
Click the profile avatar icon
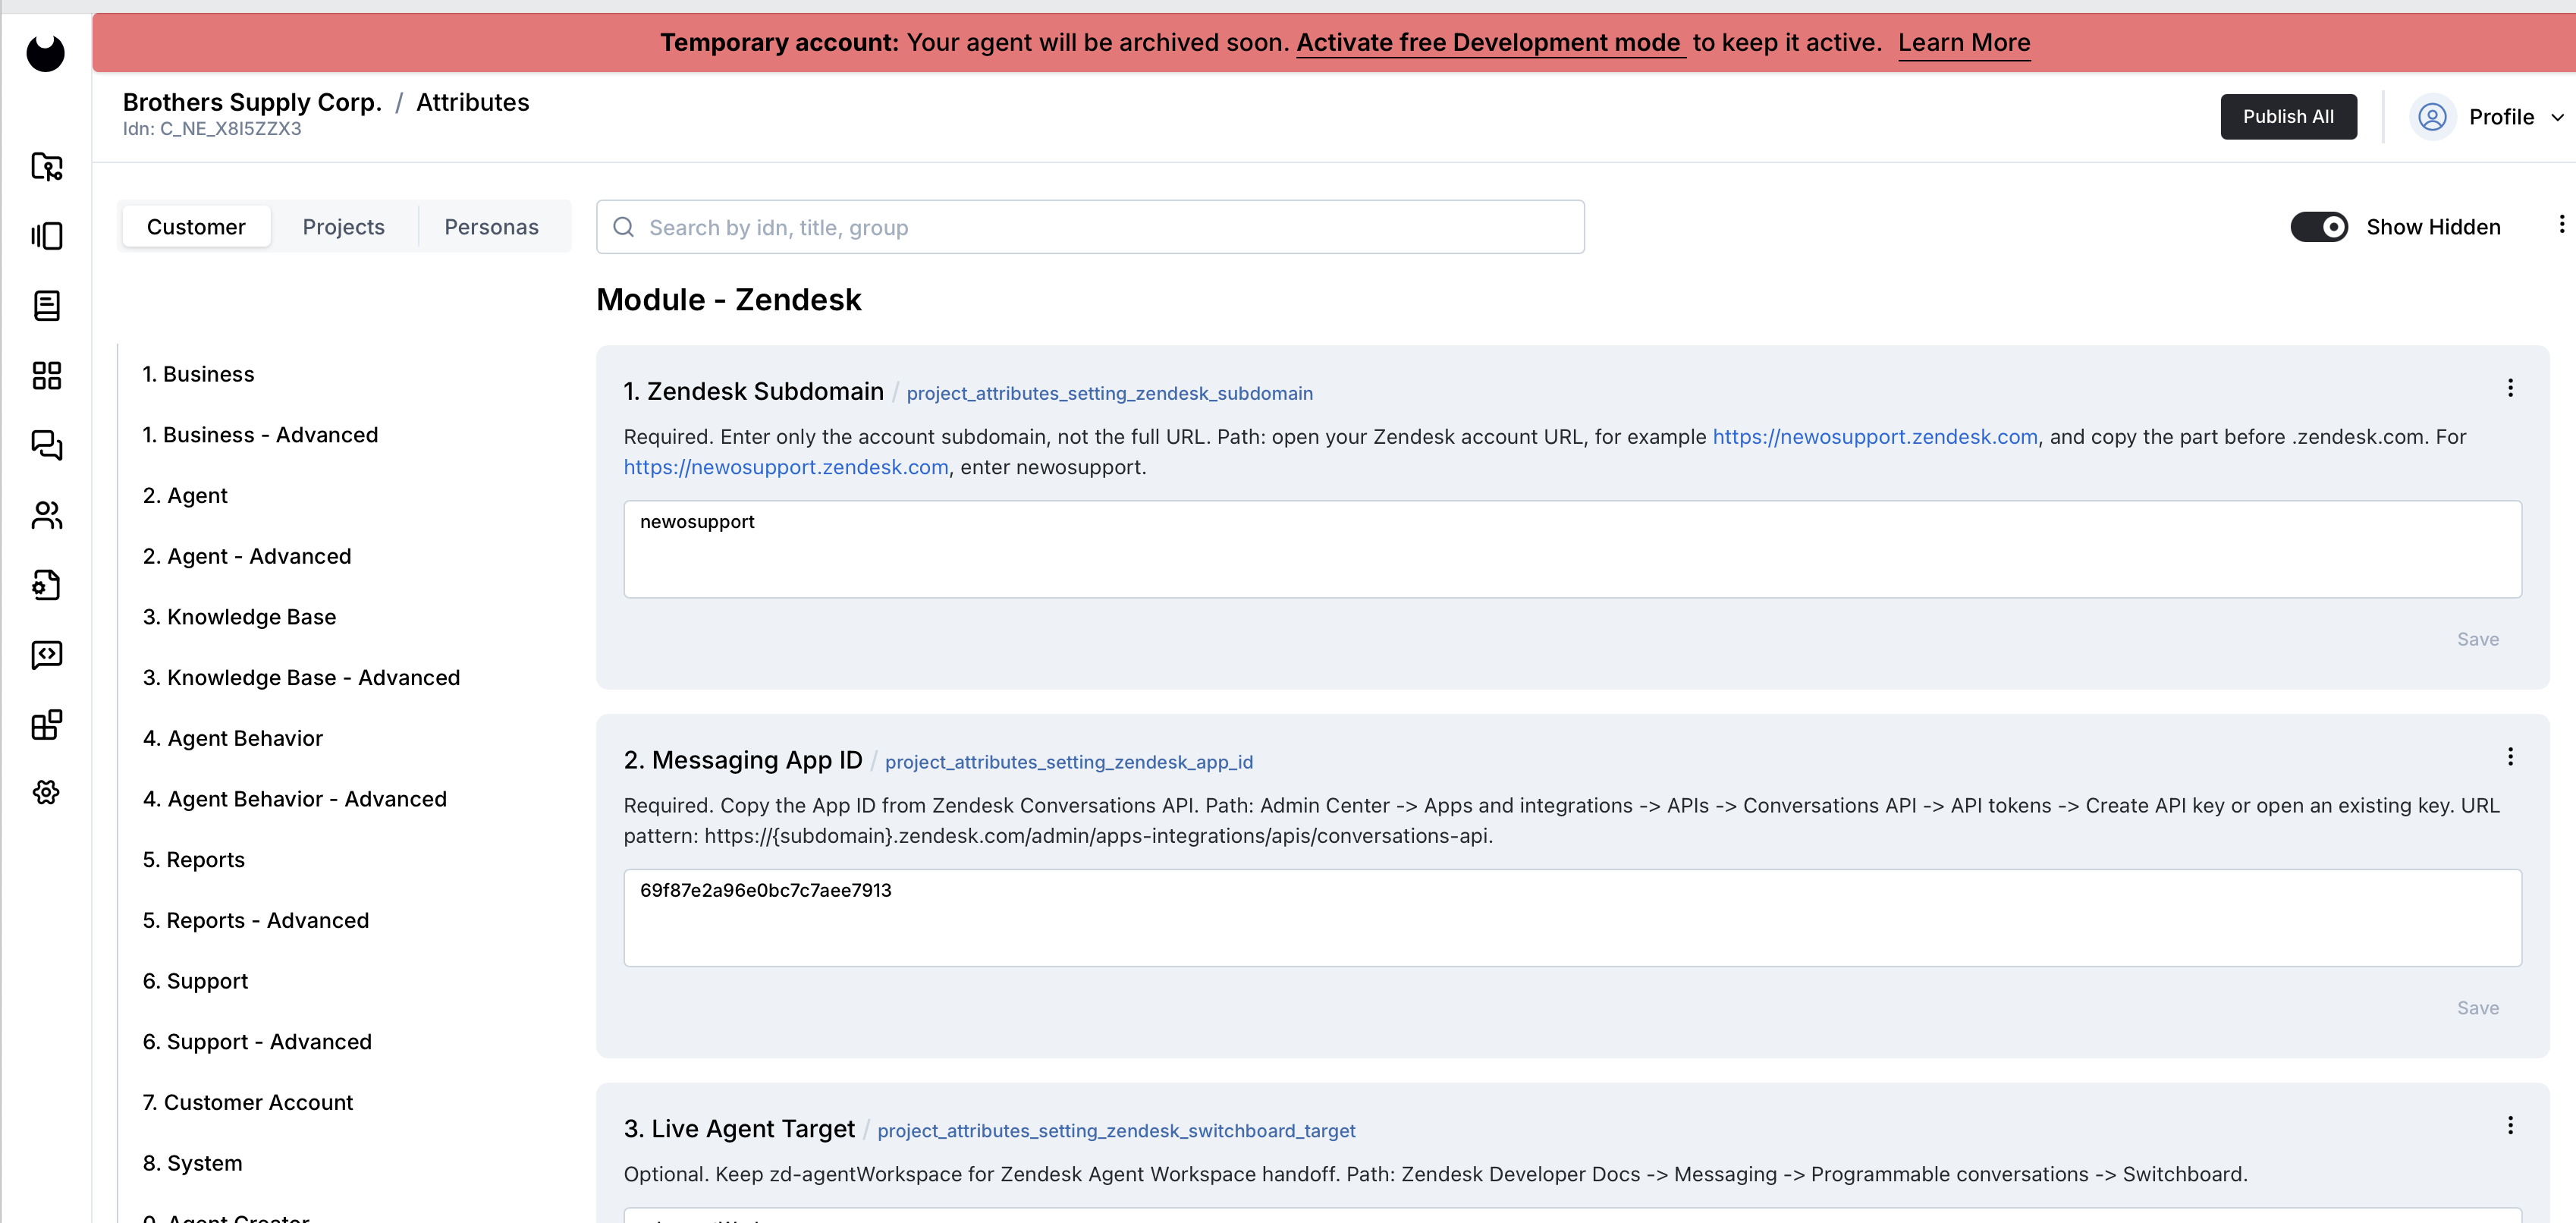[2432, 117]
